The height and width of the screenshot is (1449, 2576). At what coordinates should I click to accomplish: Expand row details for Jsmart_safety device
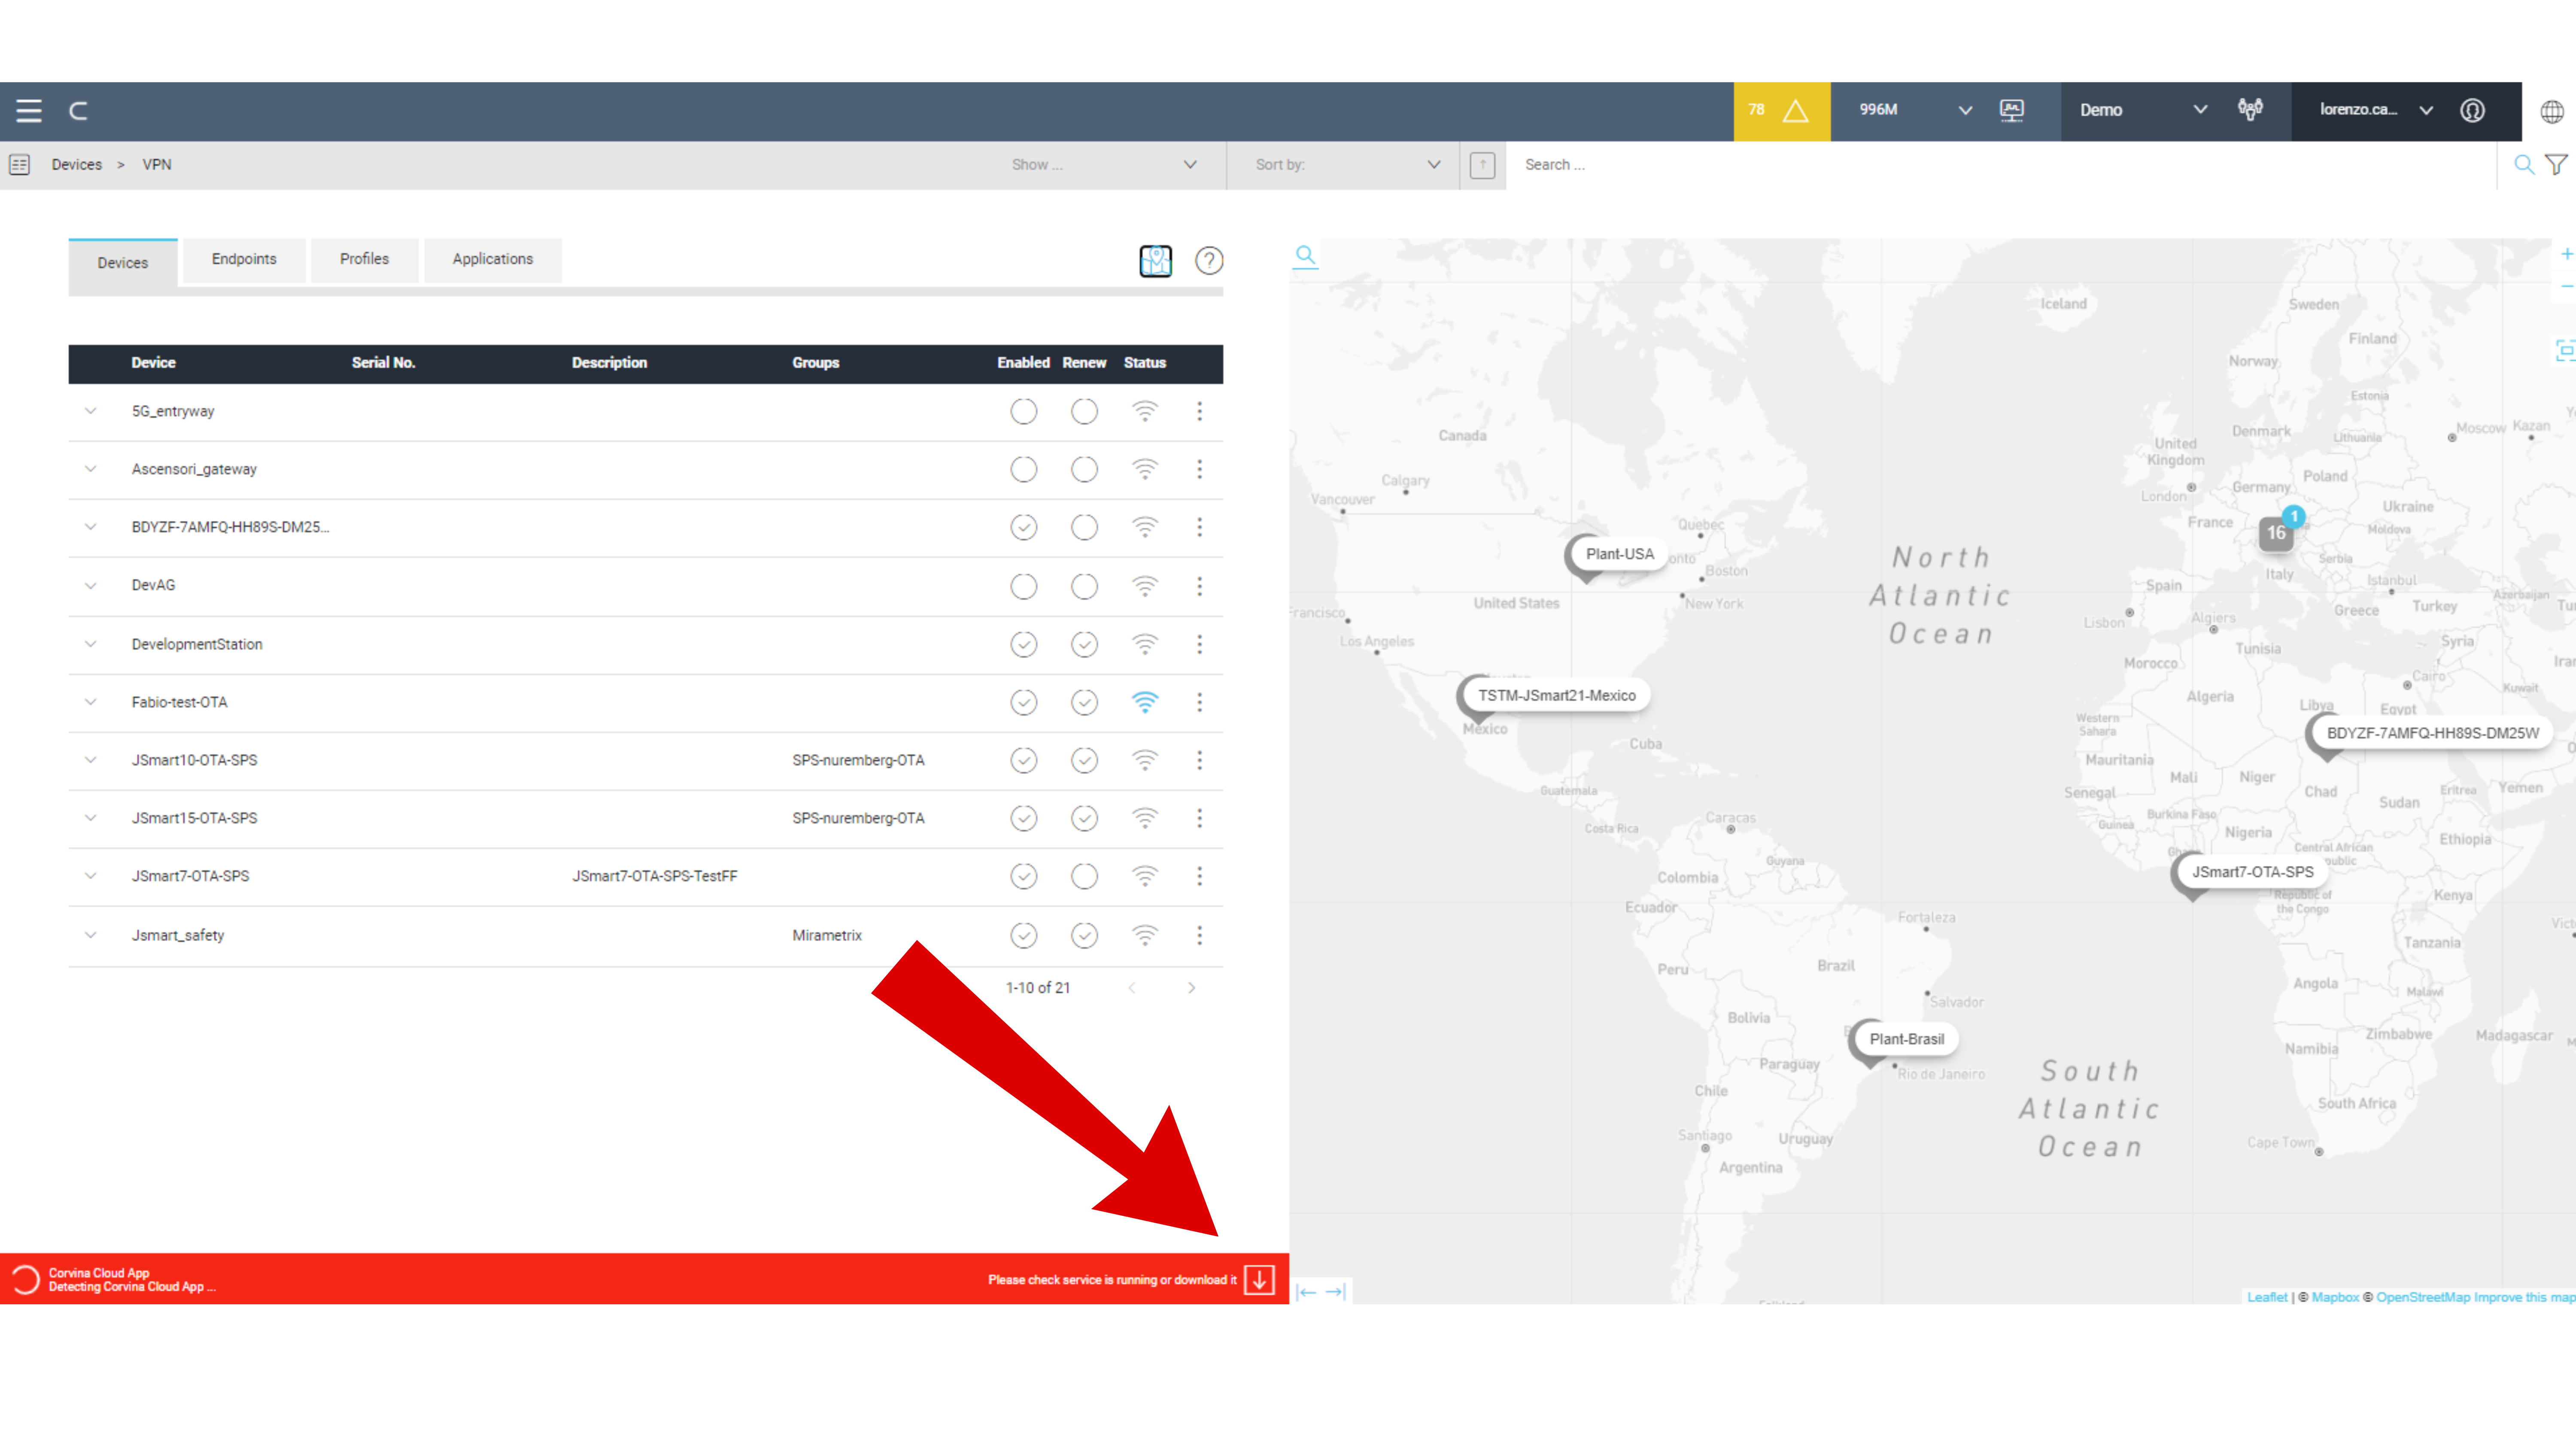pyautogui.click(x=90, y=934)
